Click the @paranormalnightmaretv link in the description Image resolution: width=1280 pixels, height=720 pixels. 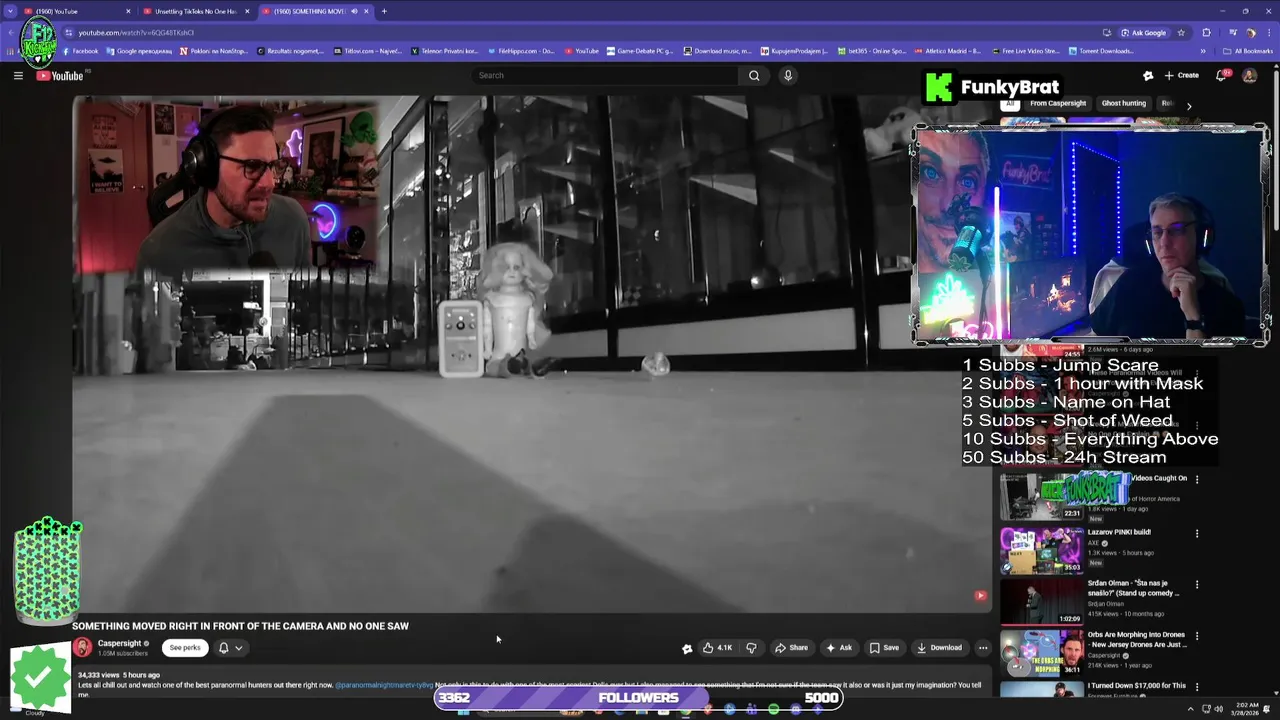tap(384, 685)
